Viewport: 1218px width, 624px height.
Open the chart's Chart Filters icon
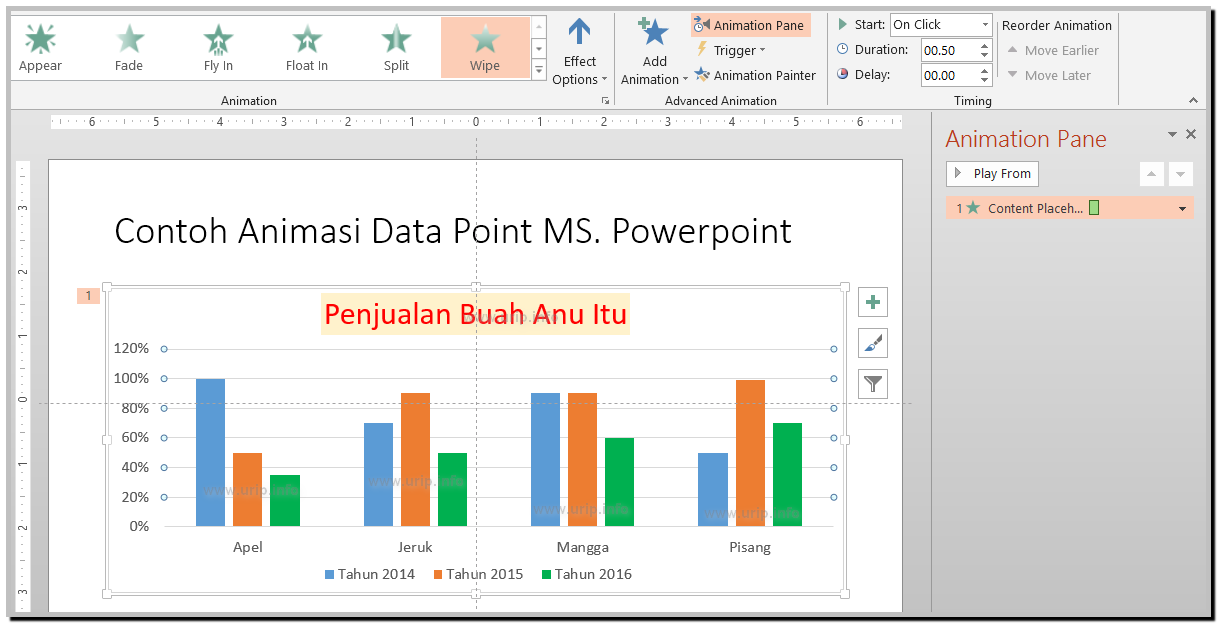click(x=872, y=383)
